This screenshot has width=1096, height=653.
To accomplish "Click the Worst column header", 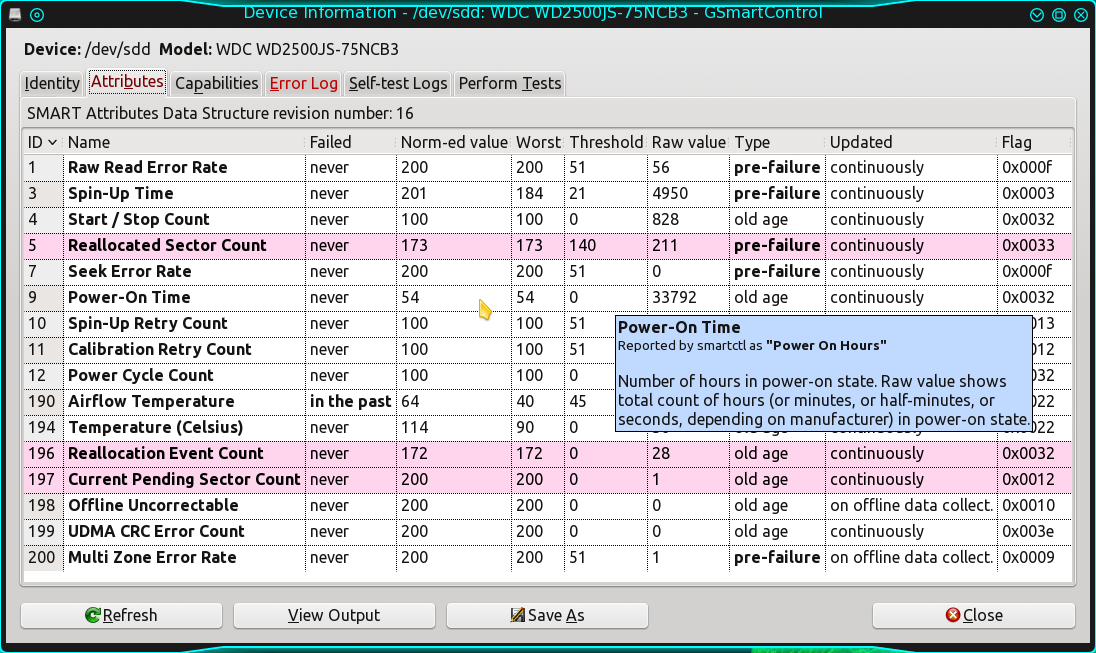I will [x=538, y=142].
